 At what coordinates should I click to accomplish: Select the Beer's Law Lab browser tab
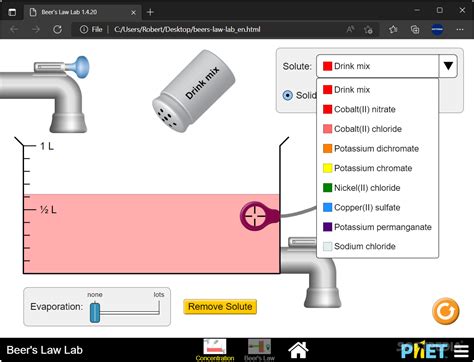(x=82, y=12)
